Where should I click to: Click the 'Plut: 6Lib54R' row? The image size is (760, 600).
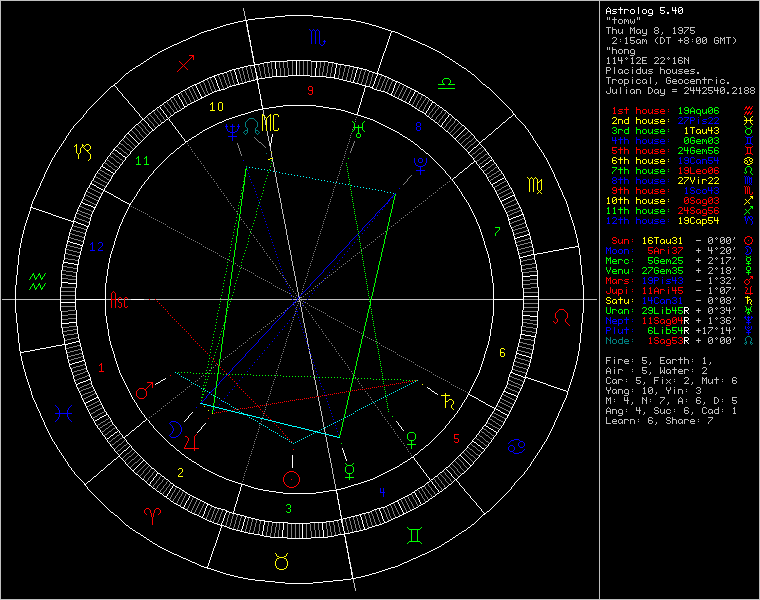pos(680,331)
